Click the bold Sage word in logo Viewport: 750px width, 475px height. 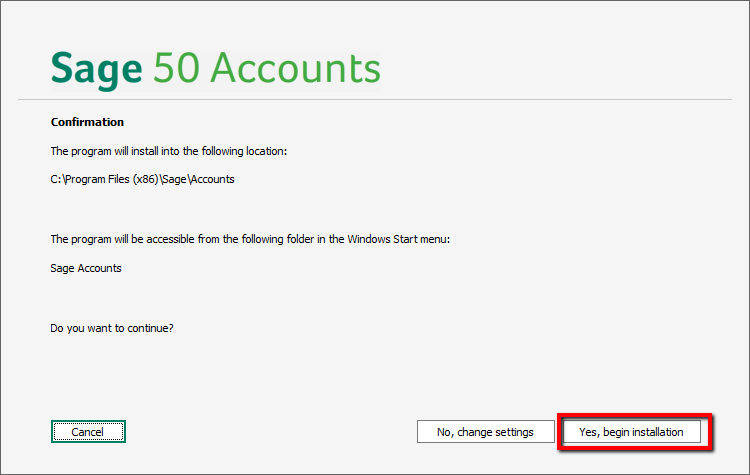97,71
